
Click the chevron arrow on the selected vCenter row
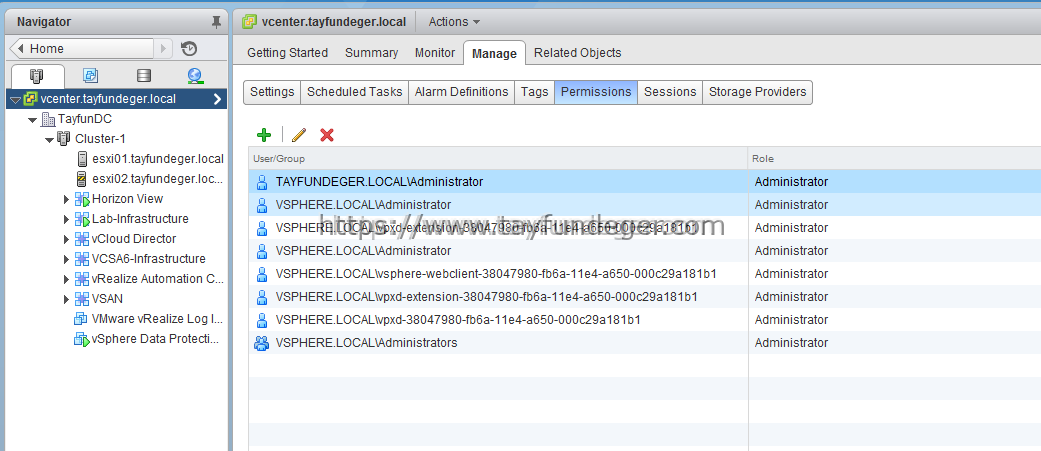pyautogui.click(x=217, y=100)
